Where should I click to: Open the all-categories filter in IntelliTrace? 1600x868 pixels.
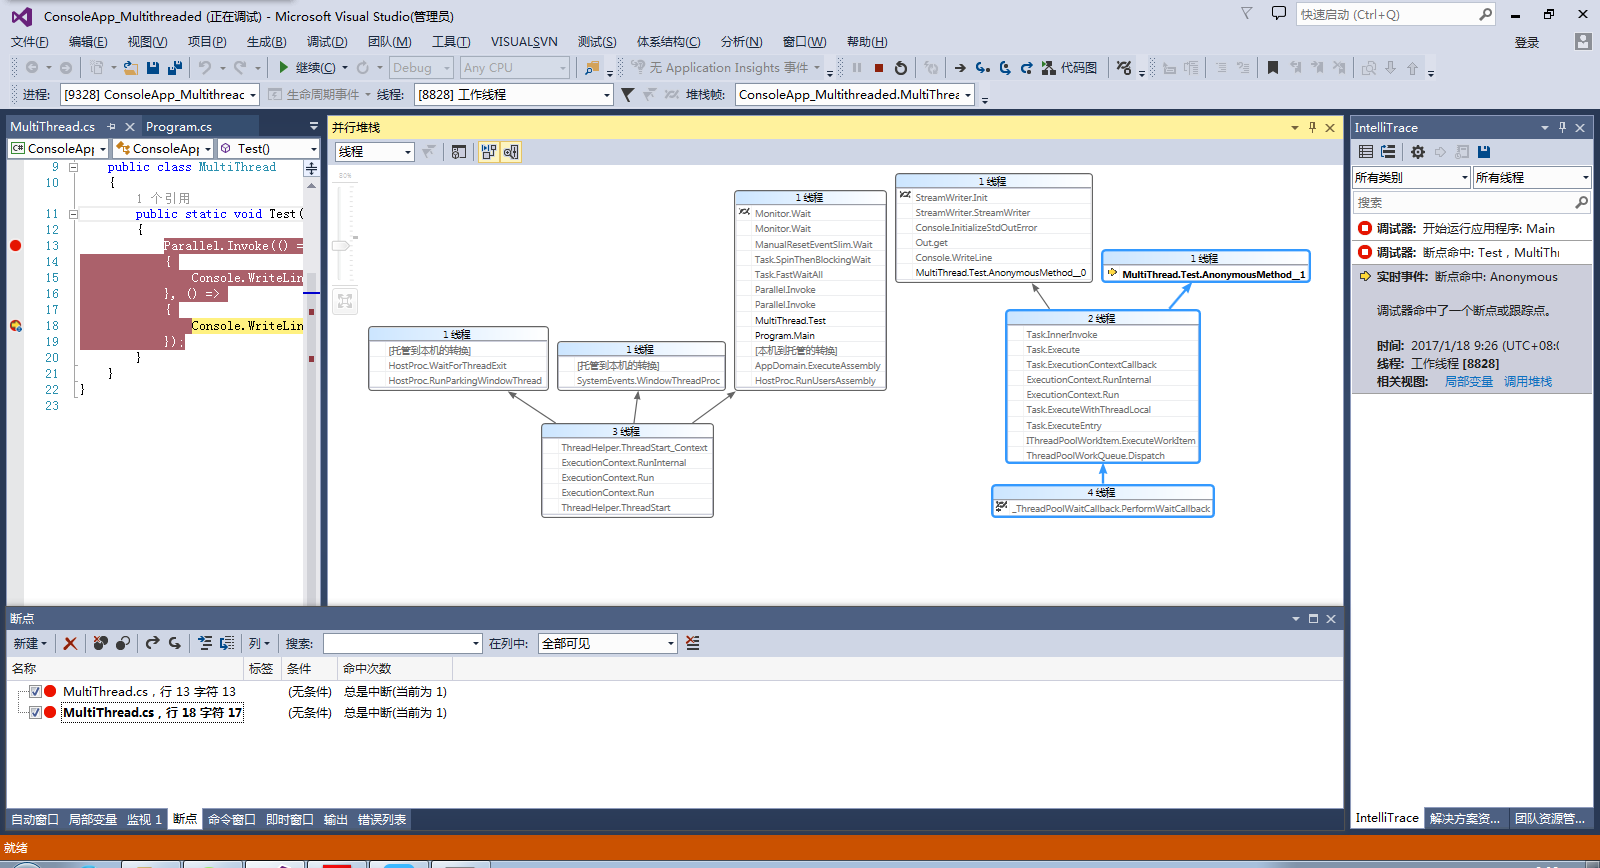[x=1411, y=178]
